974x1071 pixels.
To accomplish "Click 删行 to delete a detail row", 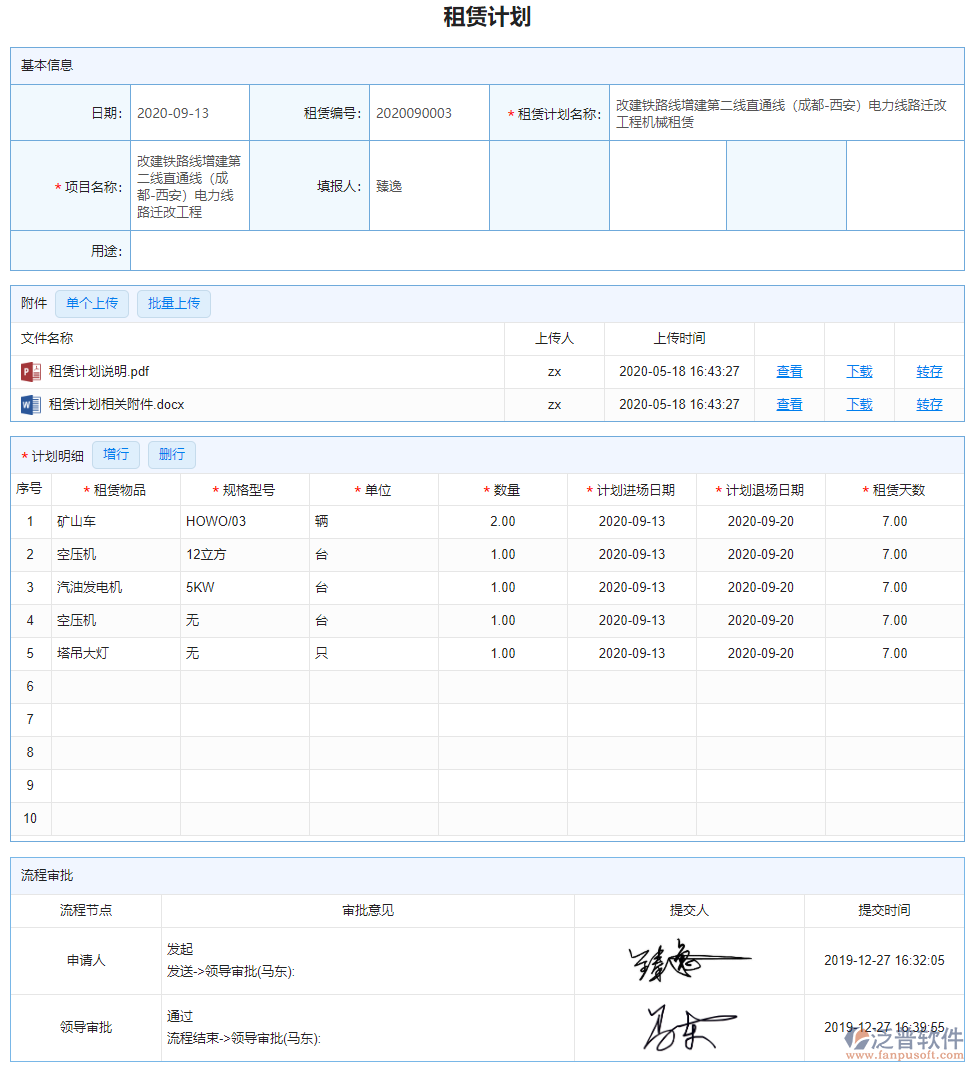I will point(171,454).
